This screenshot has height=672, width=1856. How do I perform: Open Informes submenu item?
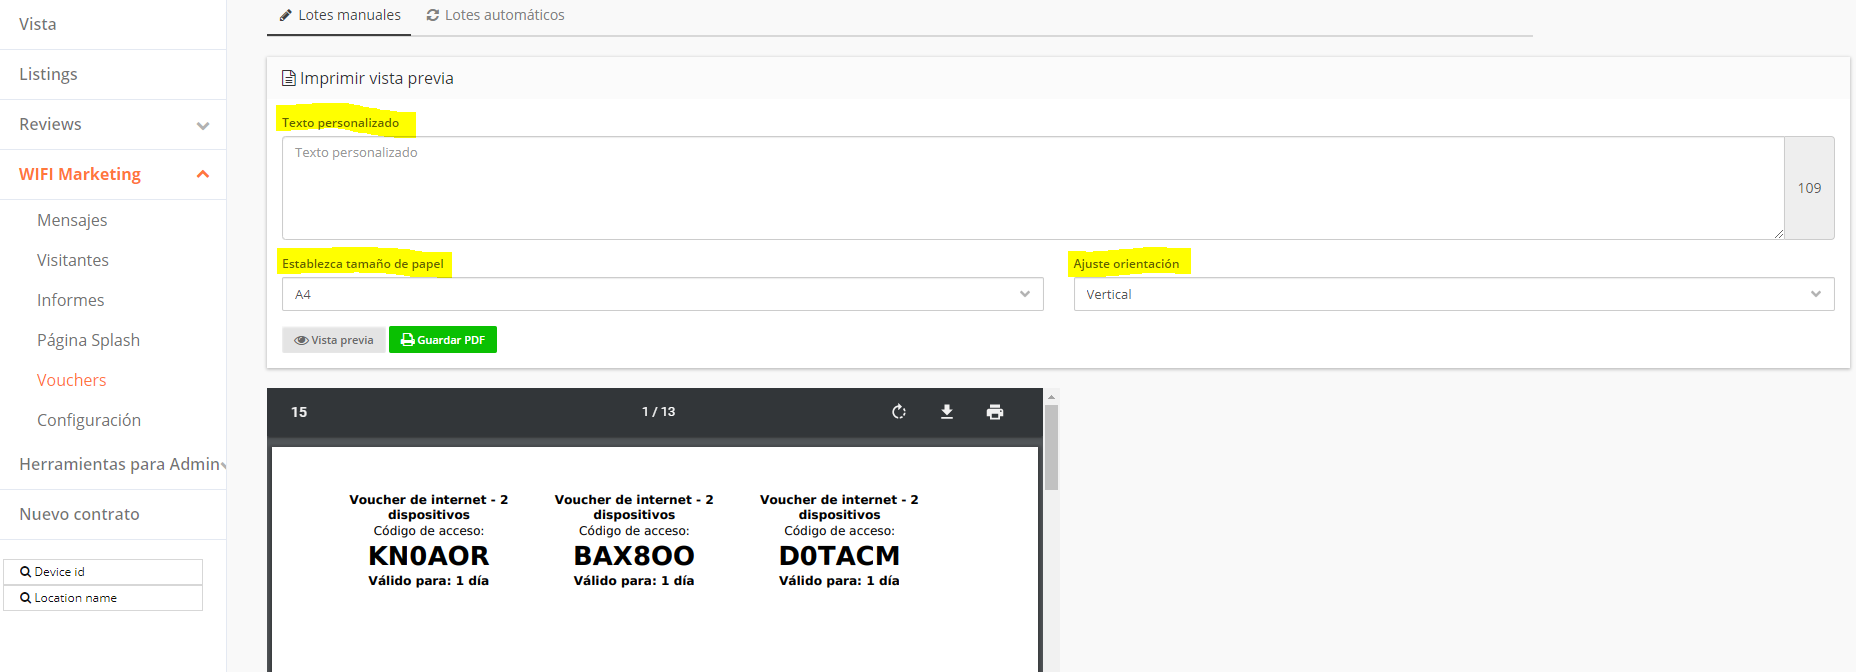point(70,300)
